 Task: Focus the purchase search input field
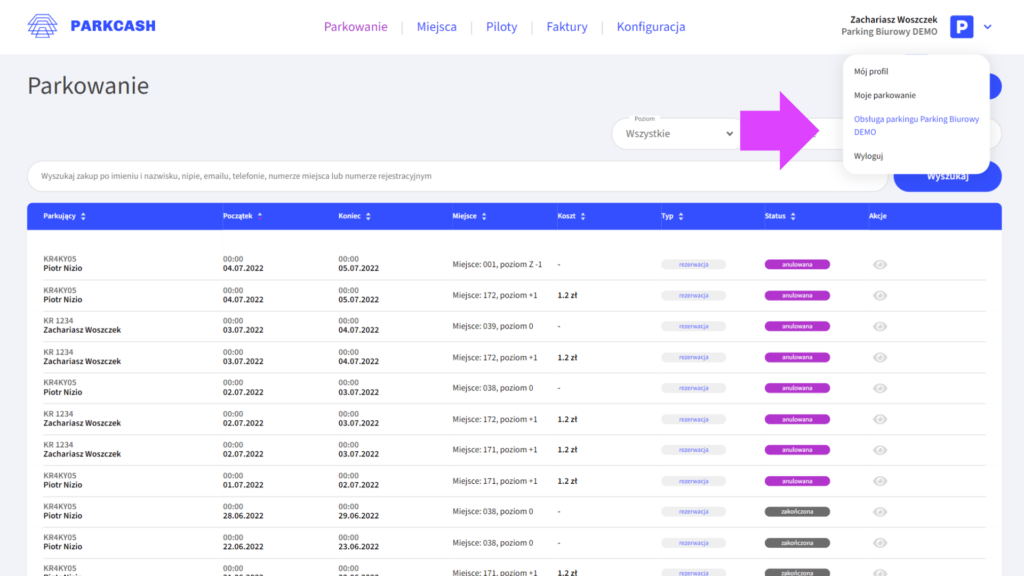[457, 176]
